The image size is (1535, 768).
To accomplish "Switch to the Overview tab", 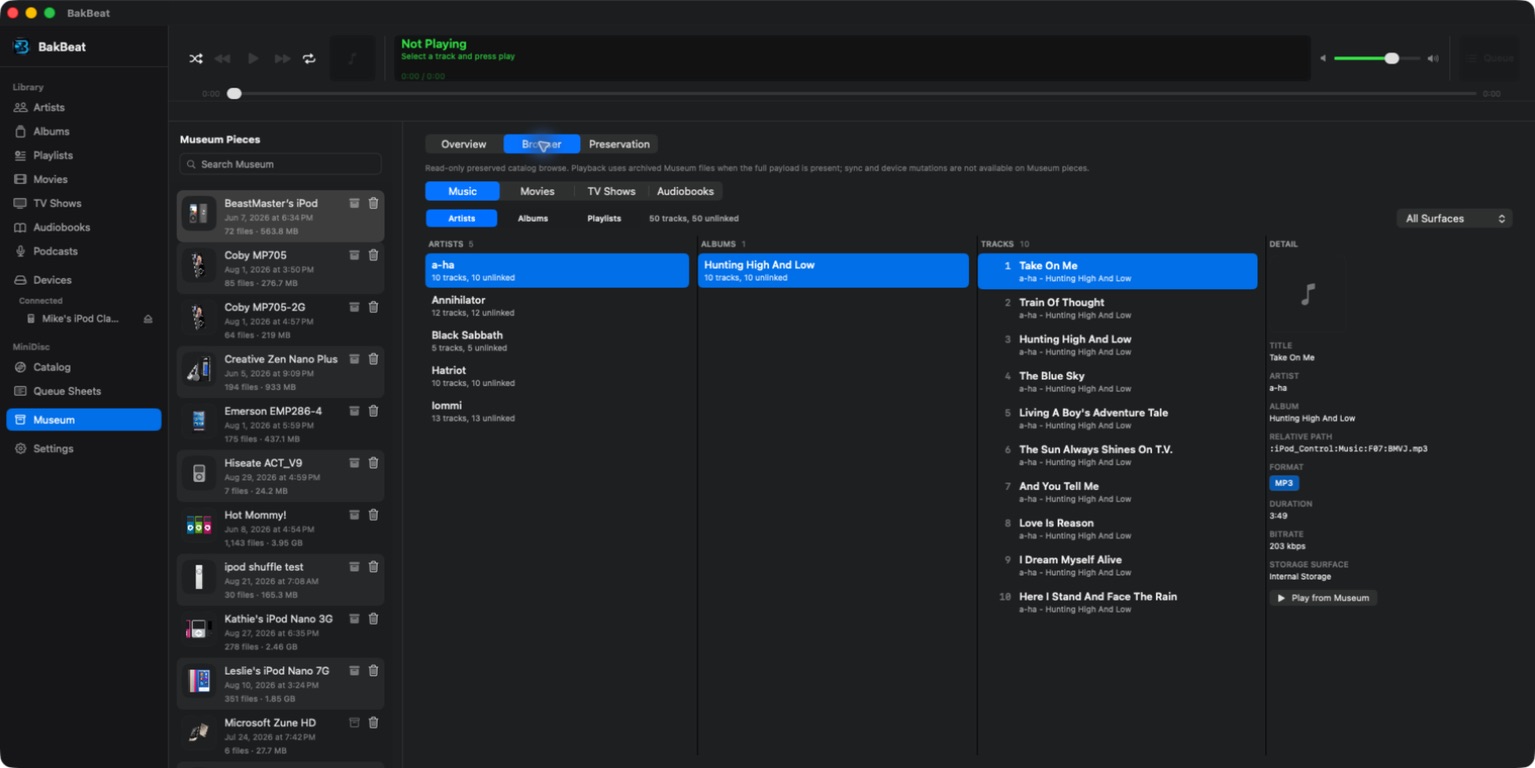I will 464,144.
